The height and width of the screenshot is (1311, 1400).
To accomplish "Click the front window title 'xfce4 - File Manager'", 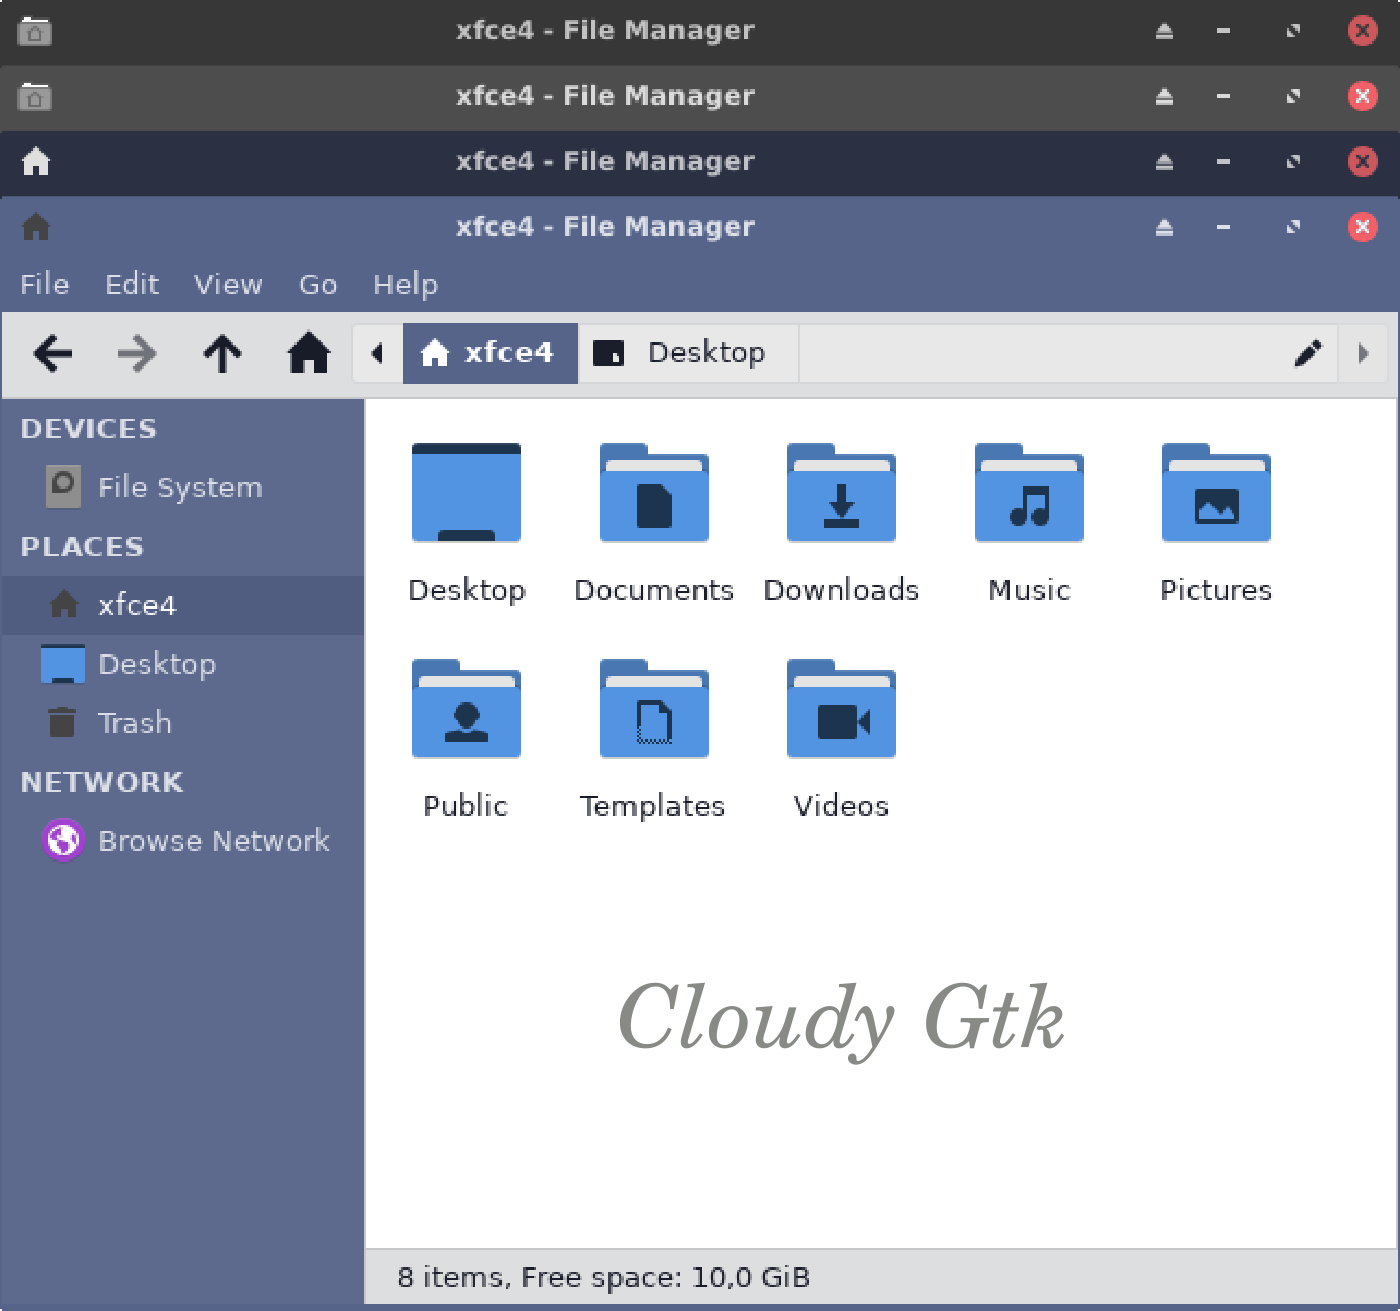I will pyautogui.click(x=605, y=227).
